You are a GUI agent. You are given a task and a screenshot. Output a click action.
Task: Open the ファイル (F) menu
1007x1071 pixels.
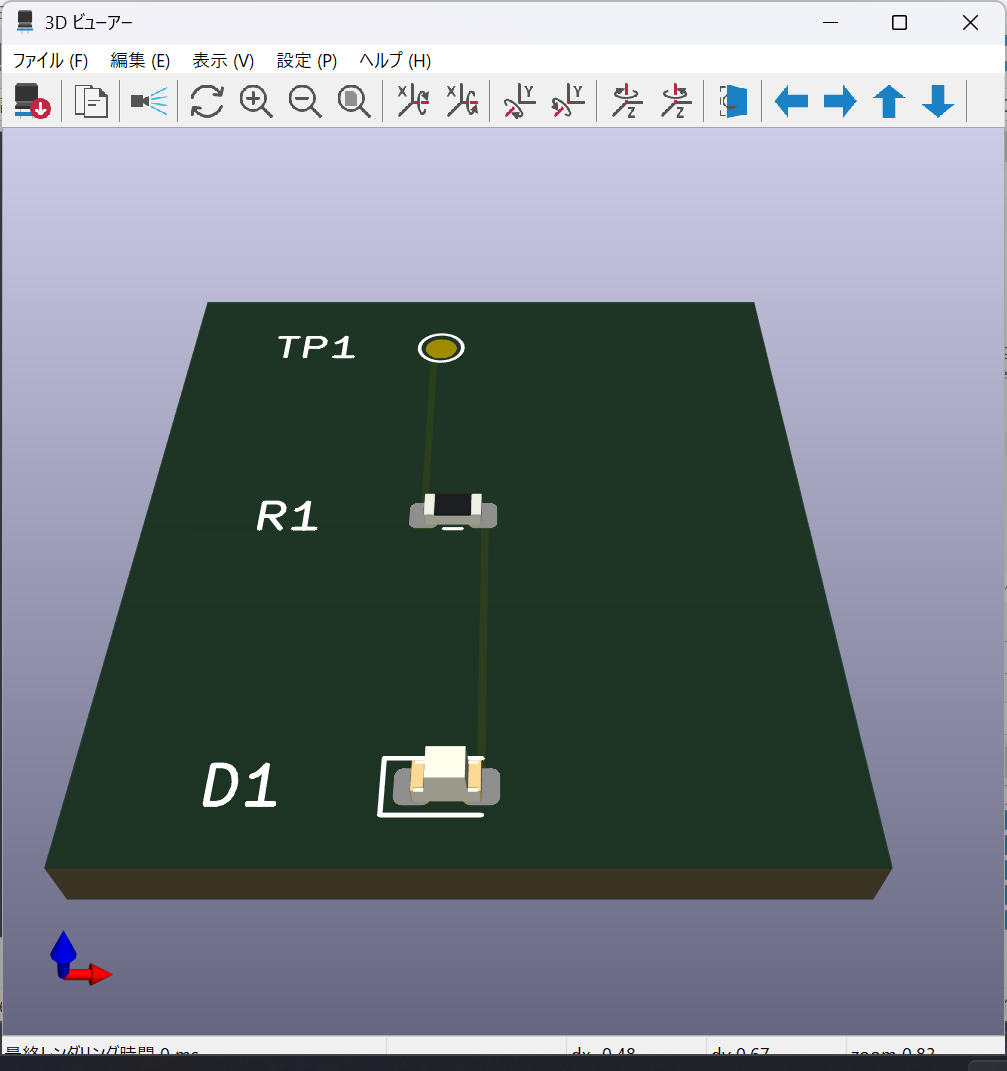pyautogui.click(x=49, y=61)
